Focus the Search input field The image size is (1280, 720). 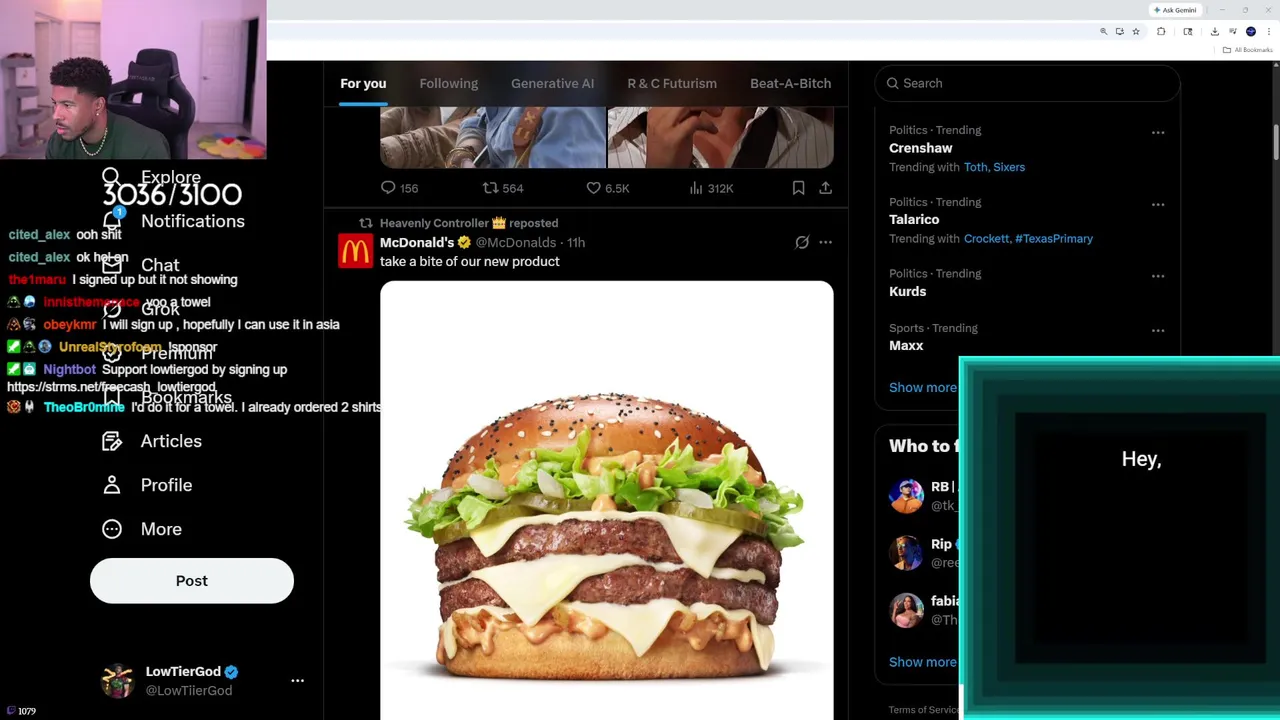pos(1028,83)
